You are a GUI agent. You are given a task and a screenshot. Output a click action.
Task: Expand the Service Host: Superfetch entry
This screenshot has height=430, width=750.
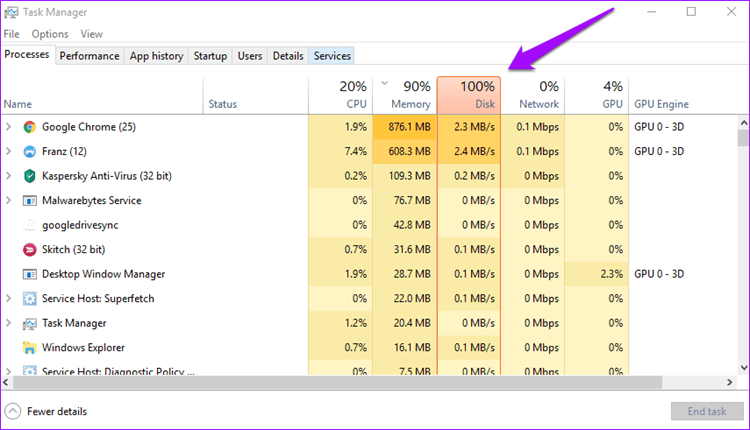coord(8,298)
